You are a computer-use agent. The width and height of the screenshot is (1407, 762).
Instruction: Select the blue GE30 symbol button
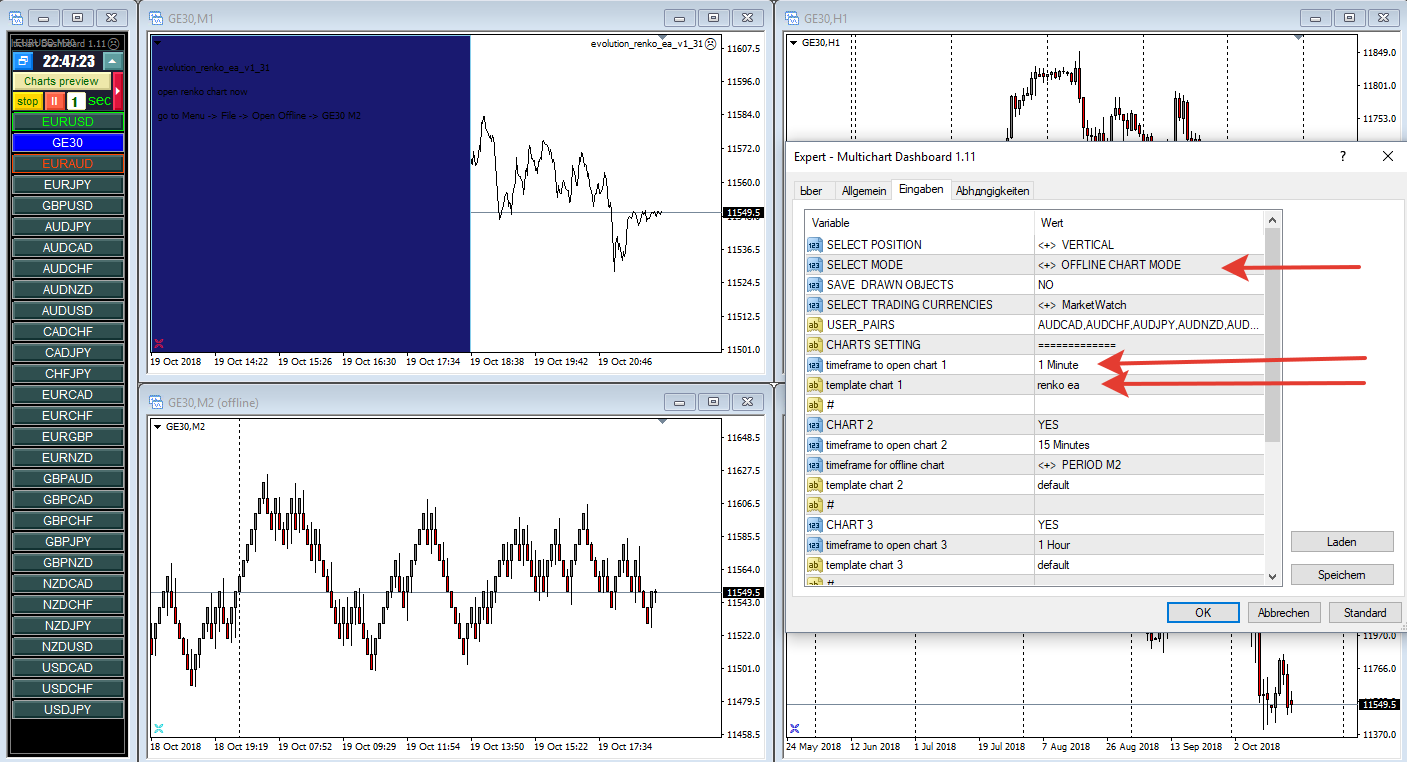(68, 143)
